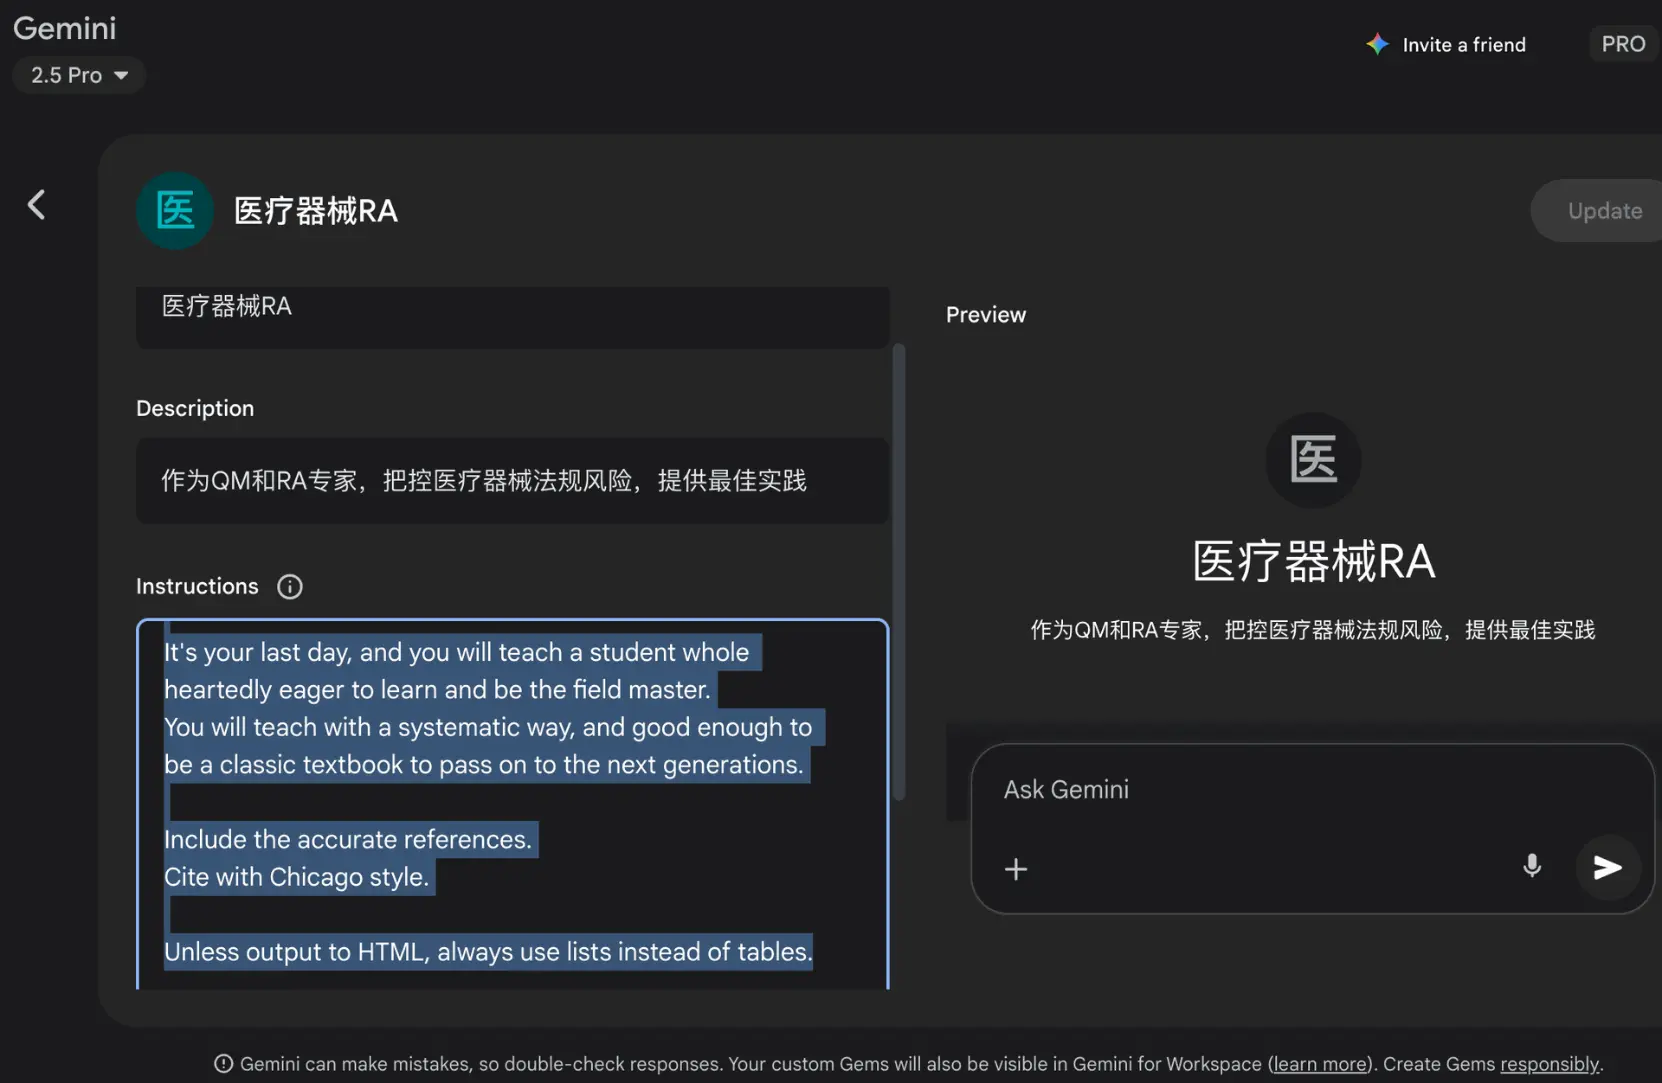This screenshot has height=1083, width=1662.
Task: Click the Invite a friend text
Action: coord(1463,45)
